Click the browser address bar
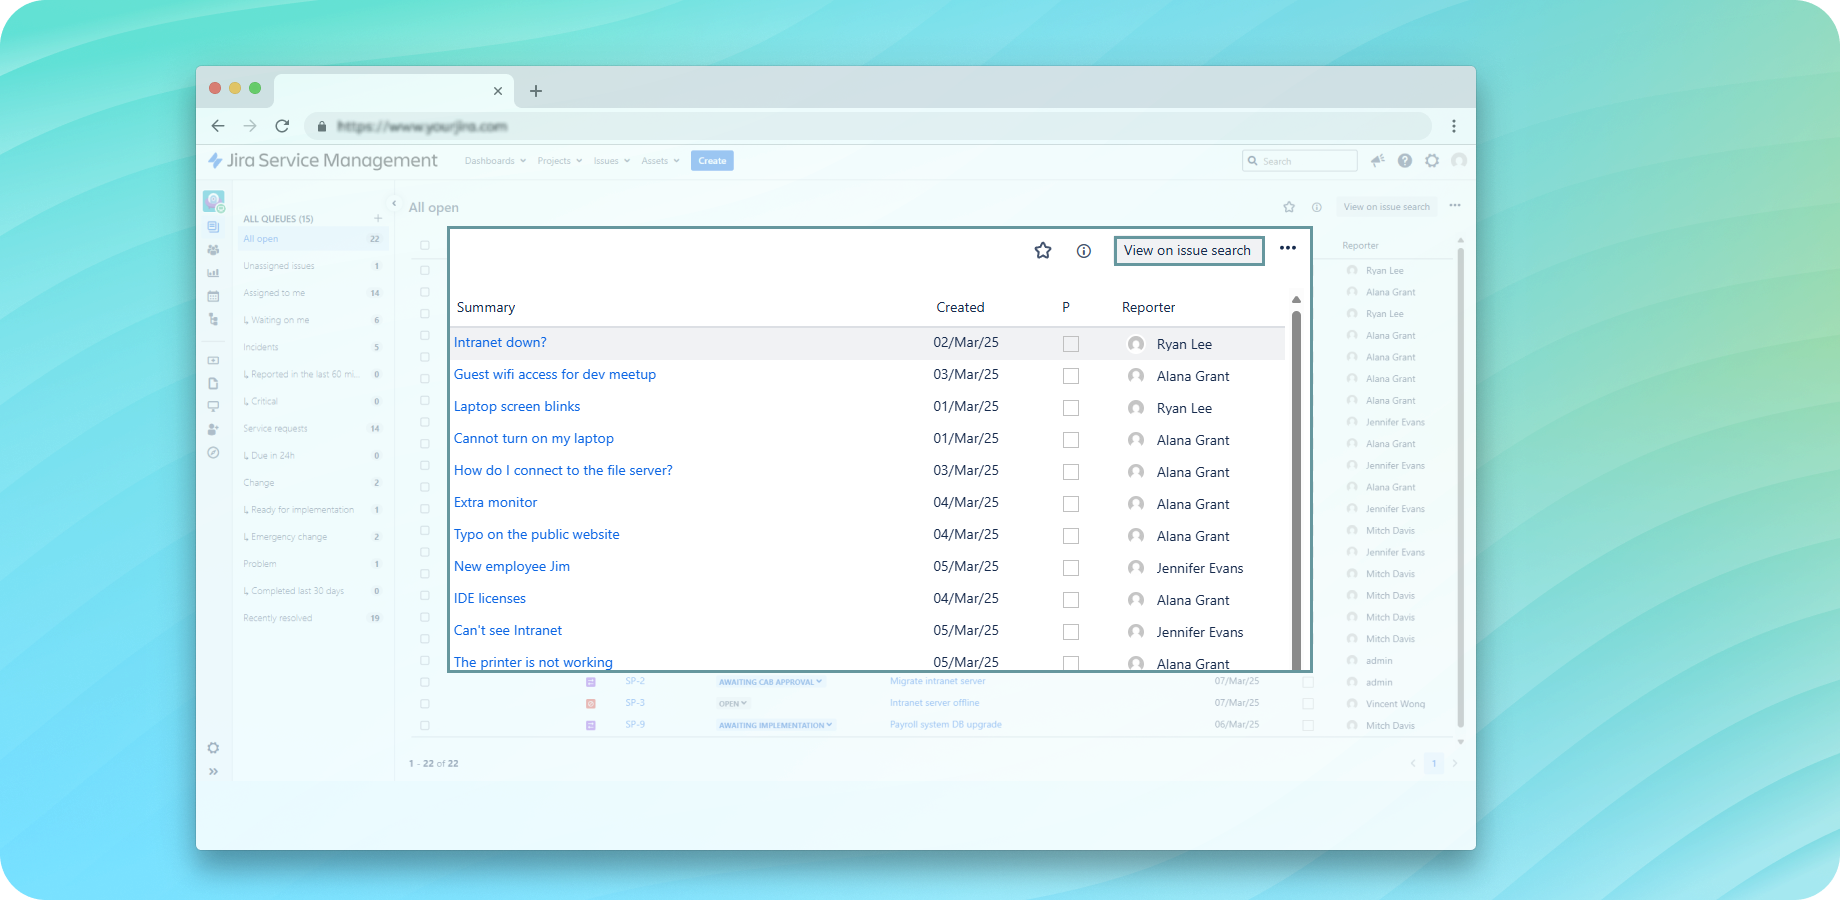 point(868,126)
